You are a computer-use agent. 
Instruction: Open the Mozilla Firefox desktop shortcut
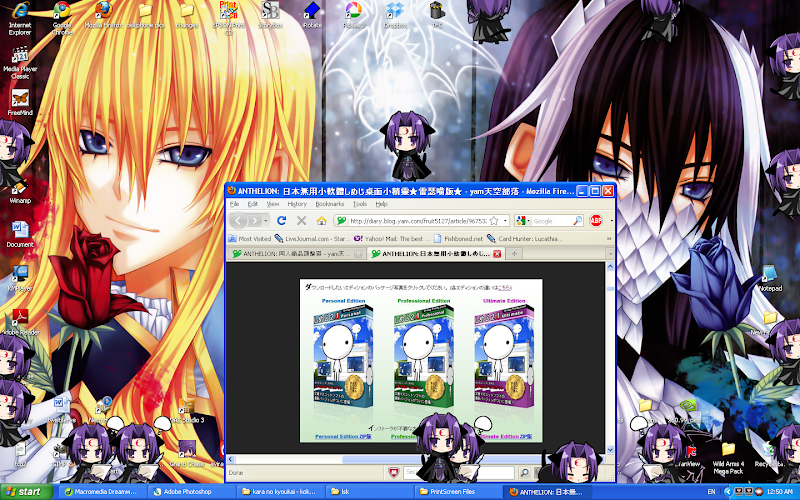point(104,14)
